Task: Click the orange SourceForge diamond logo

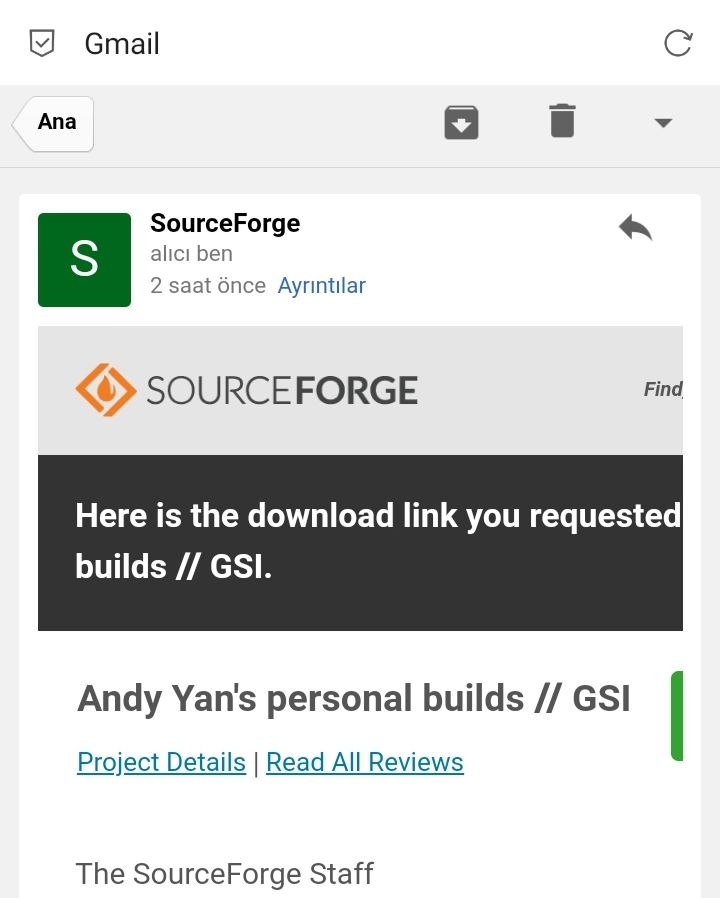Action: click(105, 389)
